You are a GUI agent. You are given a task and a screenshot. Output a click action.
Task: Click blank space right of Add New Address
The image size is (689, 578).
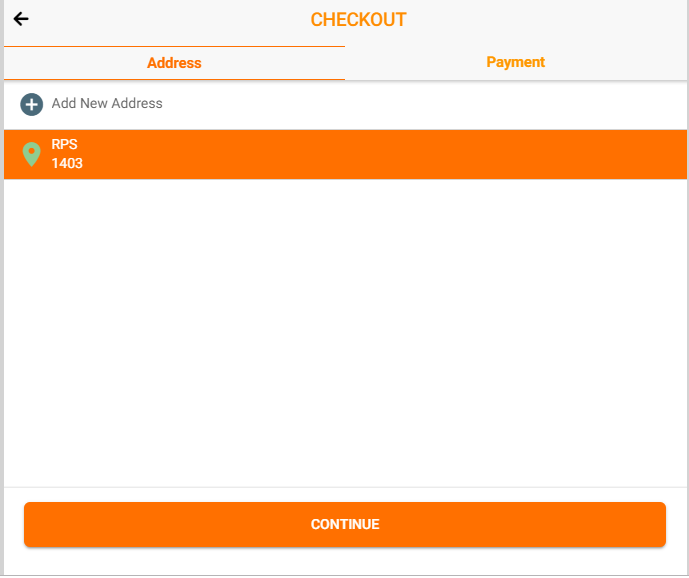(x=422, y=105)
